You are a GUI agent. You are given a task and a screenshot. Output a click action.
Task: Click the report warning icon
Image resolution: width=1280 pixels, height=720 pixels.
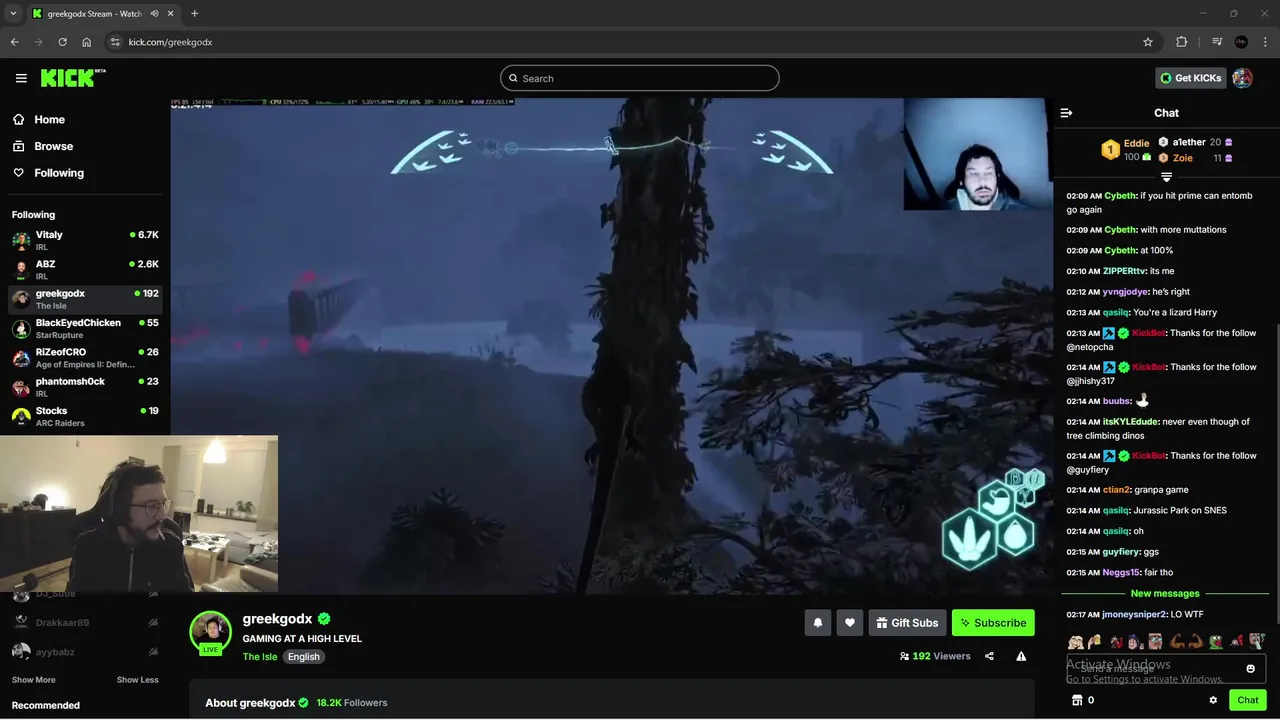(x=1021, y=657)
